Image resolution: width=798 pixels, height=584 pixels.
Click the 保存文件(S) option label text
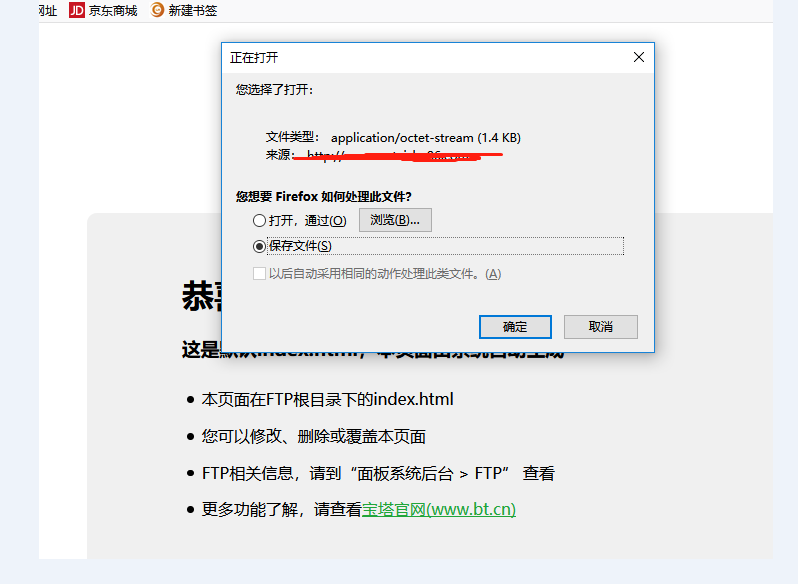coord(300,246)
